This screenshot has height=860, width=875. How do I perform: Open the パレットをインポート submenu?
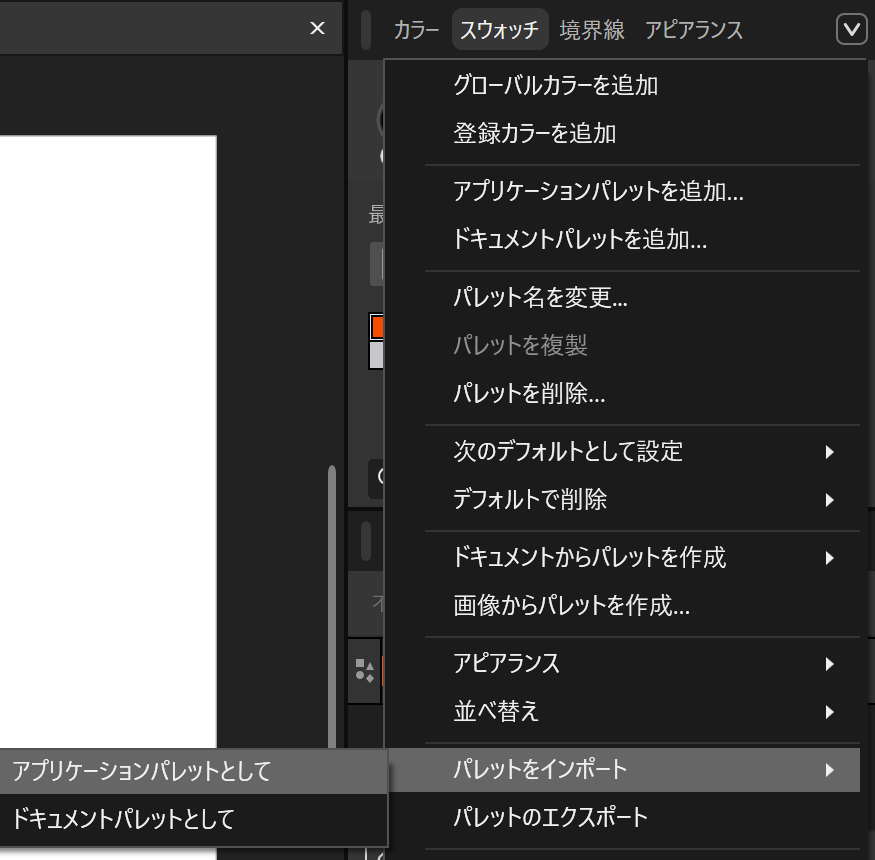coord(622,770)
